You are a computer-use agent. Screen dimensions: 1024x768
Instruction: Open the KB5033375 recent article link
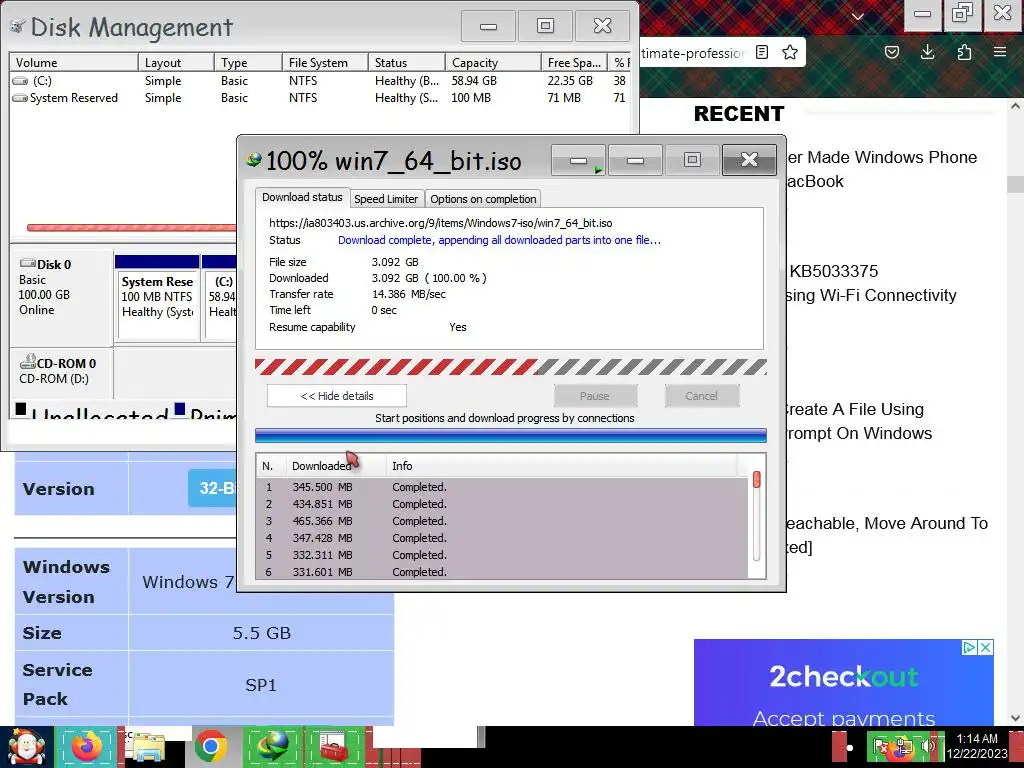(872, 283)
